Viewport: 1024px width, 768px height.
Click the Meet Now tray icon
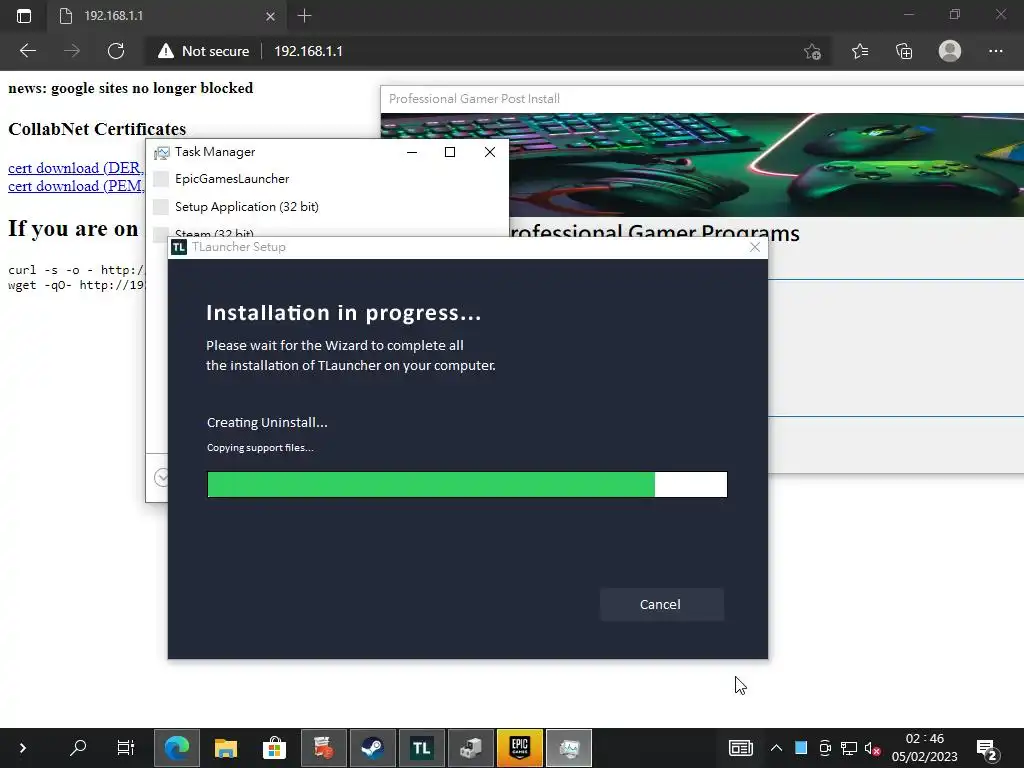coord(825,748)
